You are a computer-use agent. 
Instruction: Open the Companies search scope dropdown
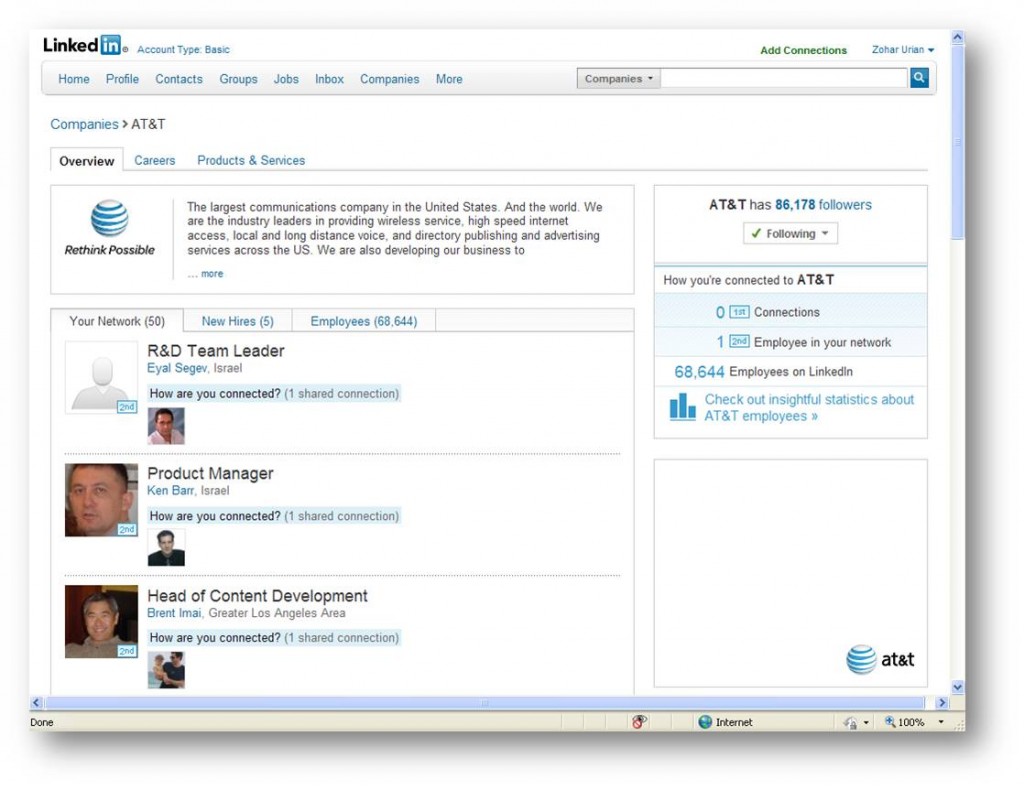point(618,78)
